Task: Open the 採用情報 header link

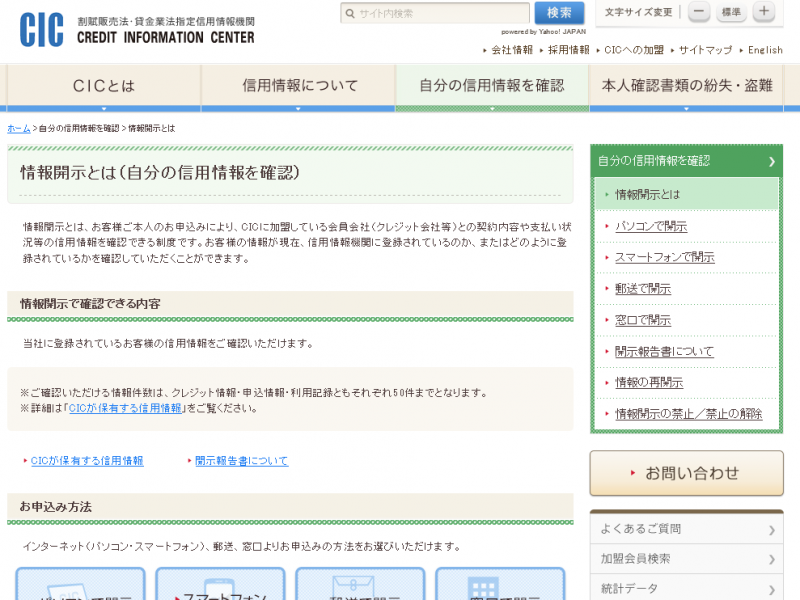Action: (x=568, y=50)
